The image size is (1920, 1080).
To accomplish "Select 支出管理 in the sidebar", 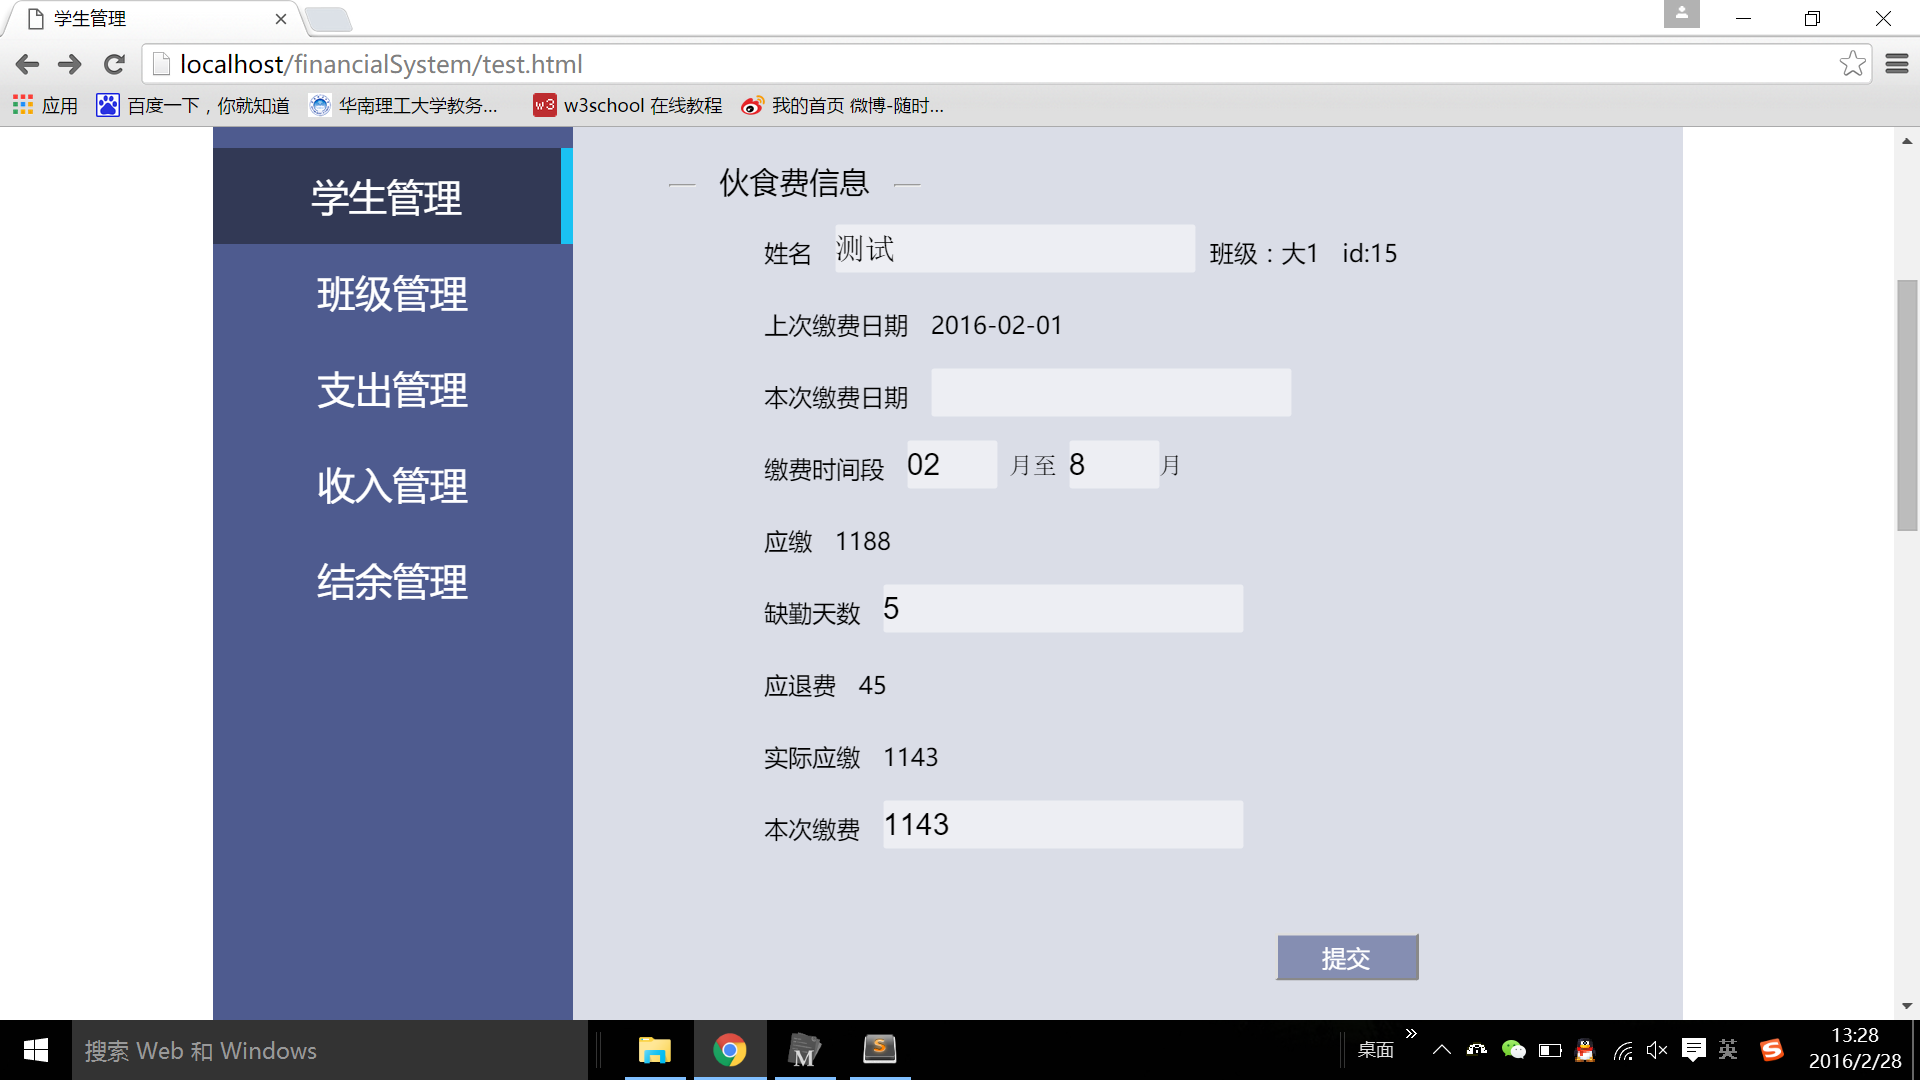I will [x=392, y=390].
